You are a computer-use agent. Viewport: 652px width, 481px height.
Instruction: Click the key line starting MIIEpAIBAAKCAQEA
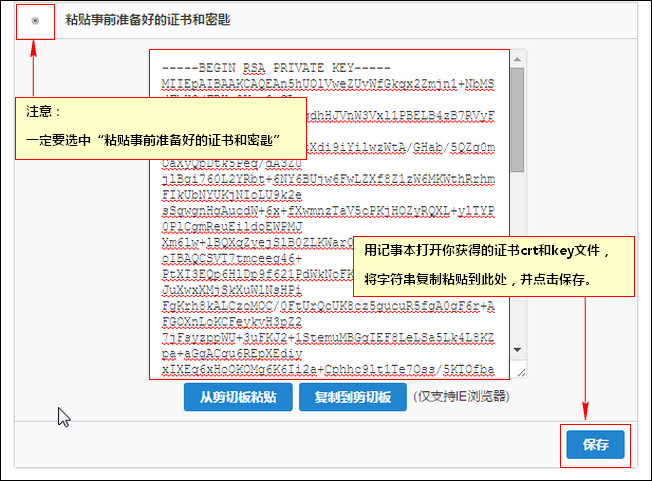pos(328,84)
